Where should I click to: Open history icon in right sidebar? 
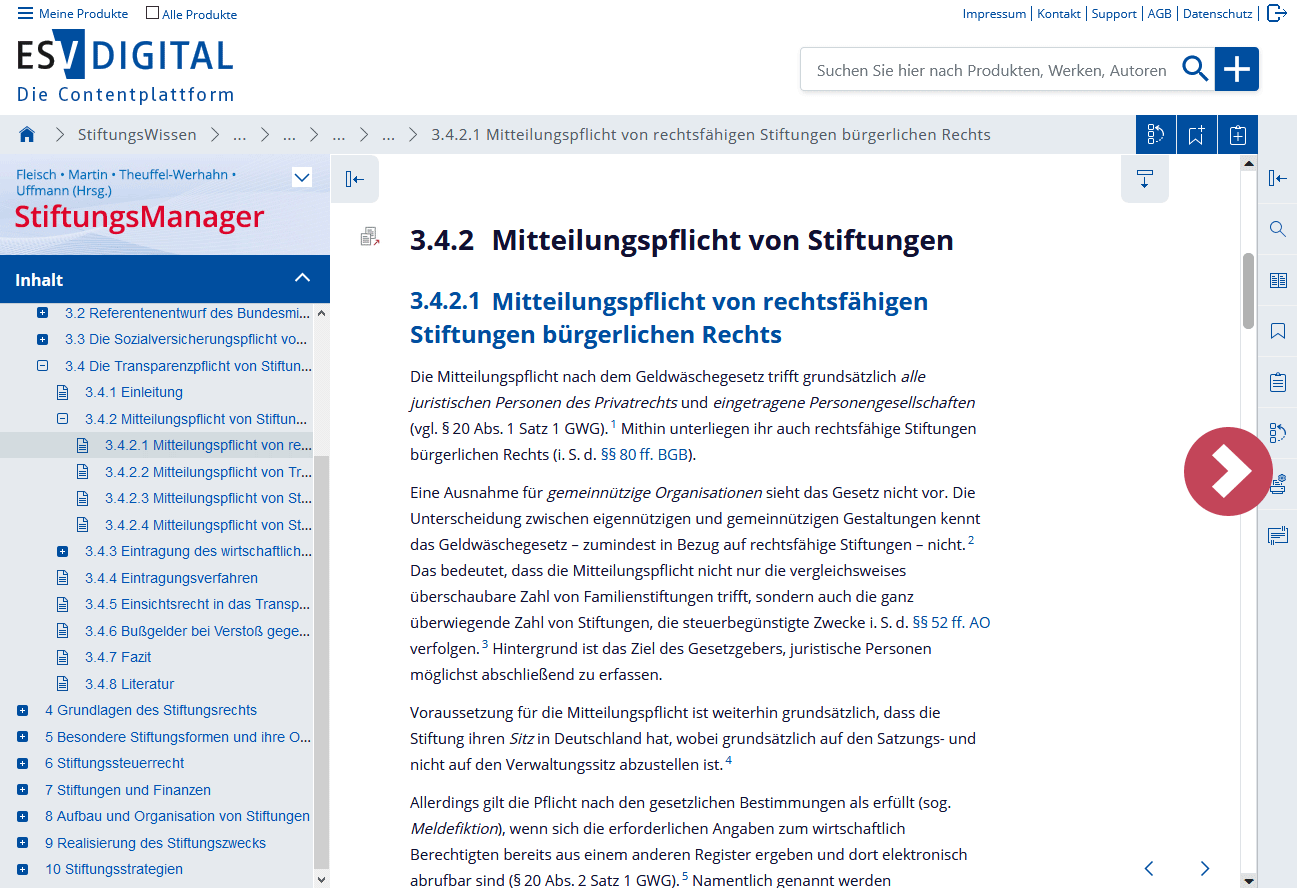(1277, 433)
